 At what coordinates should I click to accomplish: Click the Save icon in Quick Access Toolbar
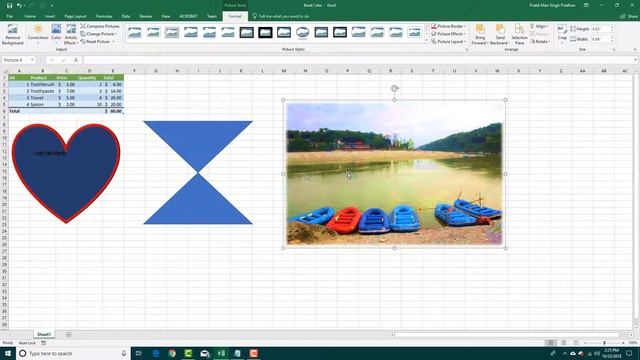point(9,6)
